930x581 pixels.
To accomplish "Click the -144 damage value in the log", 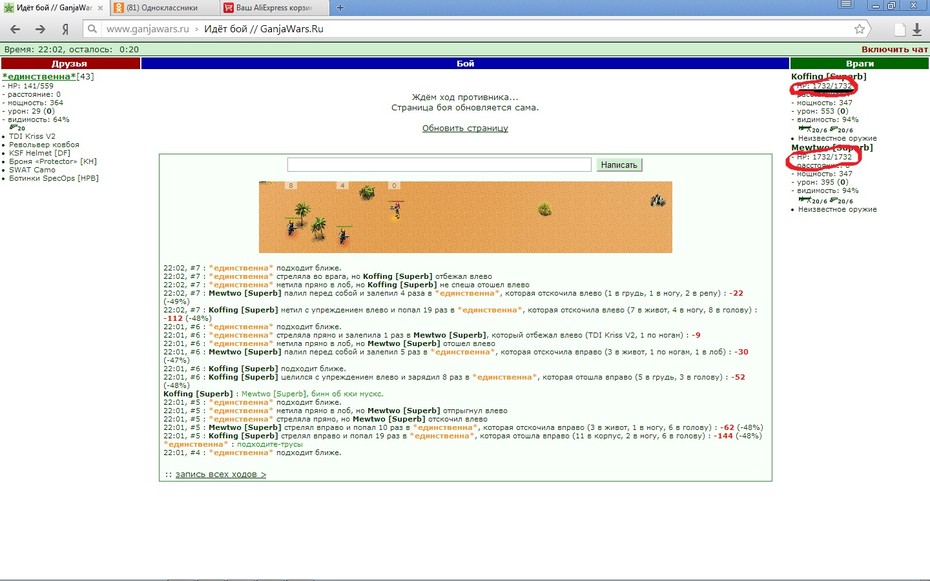I will pos(724,436).
